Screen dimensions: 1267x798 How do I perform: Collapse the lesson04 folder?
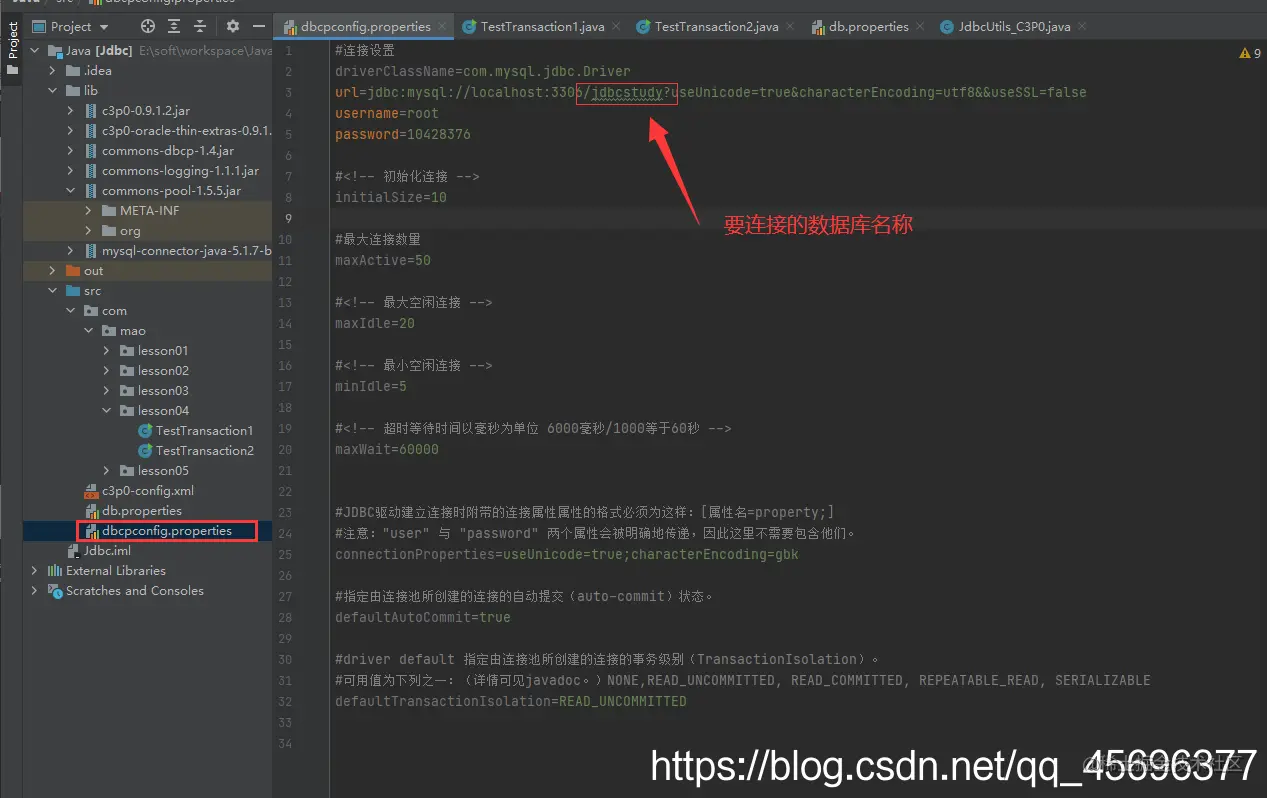107,410
